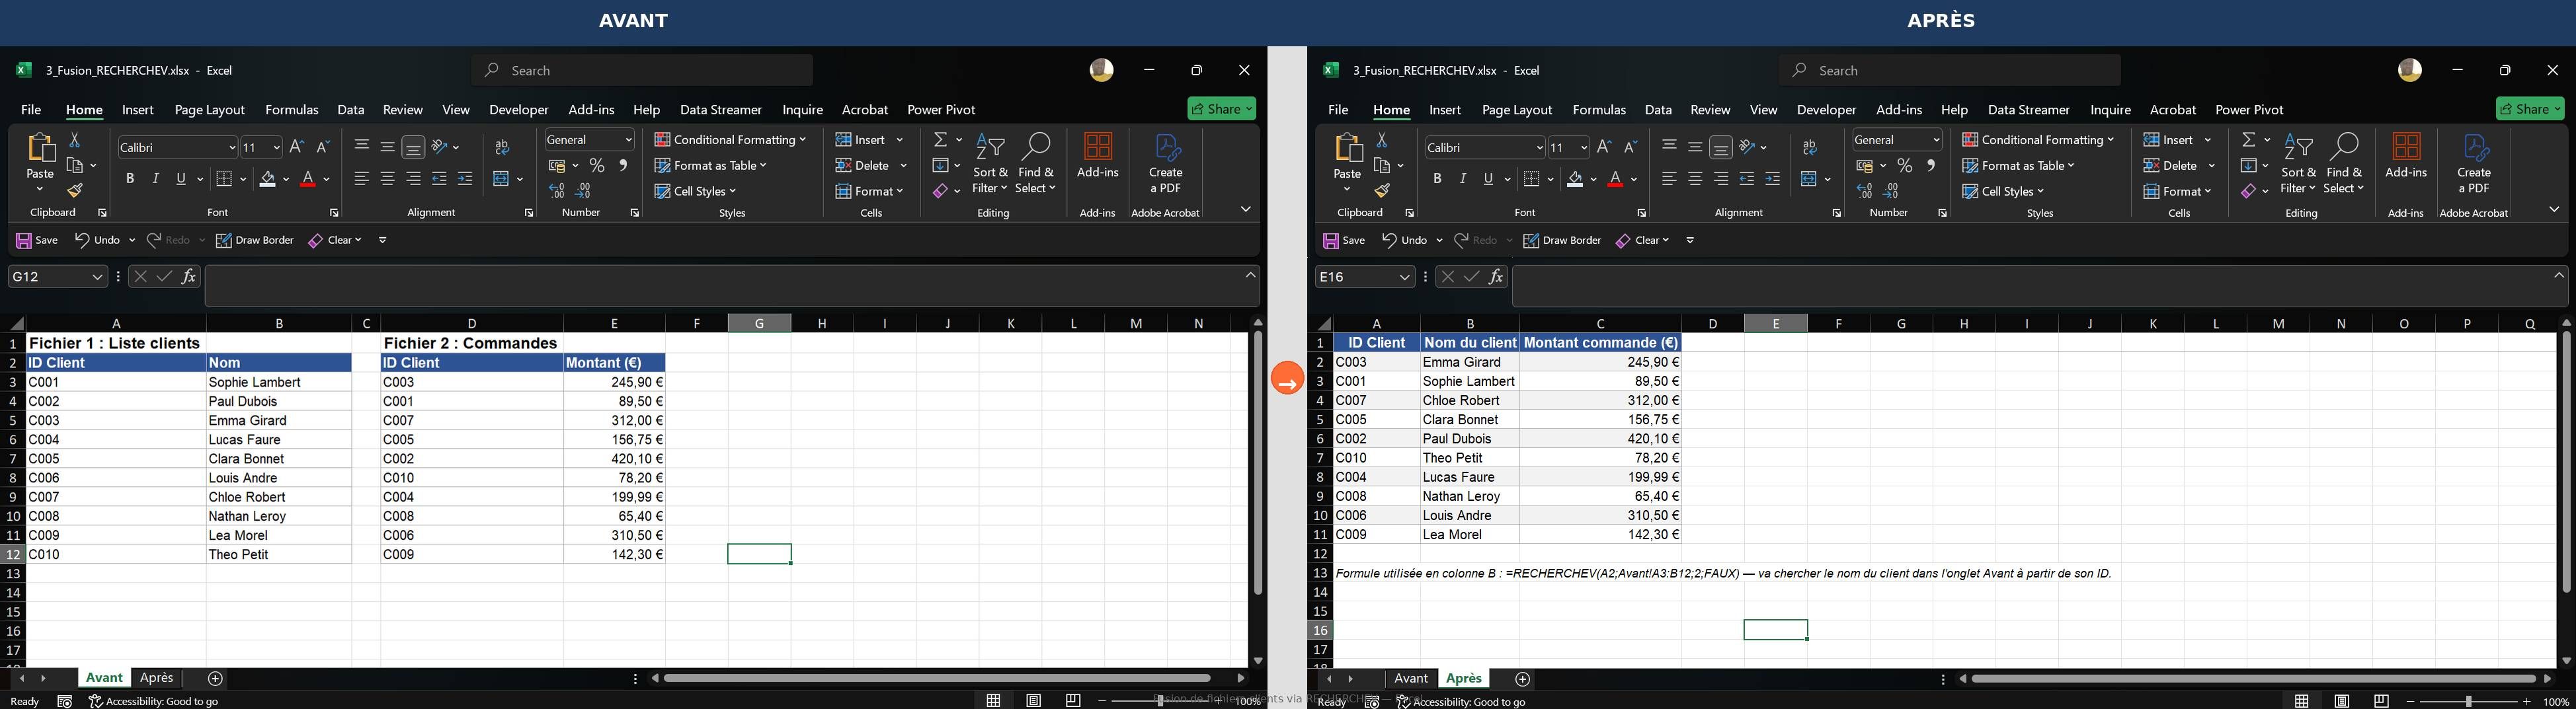The image size is (2576, 709).
Task: Open Formulas tab in left window
Action: coord(292,110)
